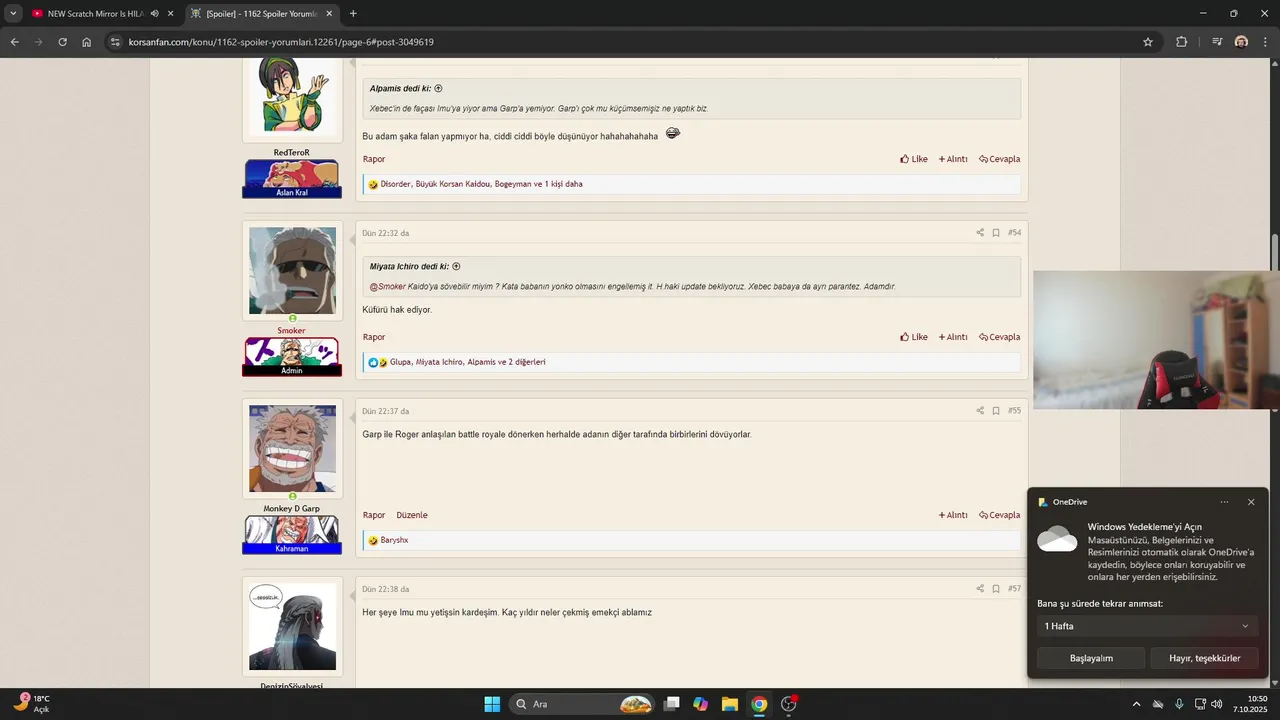
Task: Reply to Monkey D Garp's post with Cevapla
Action: coord(1000,515)
